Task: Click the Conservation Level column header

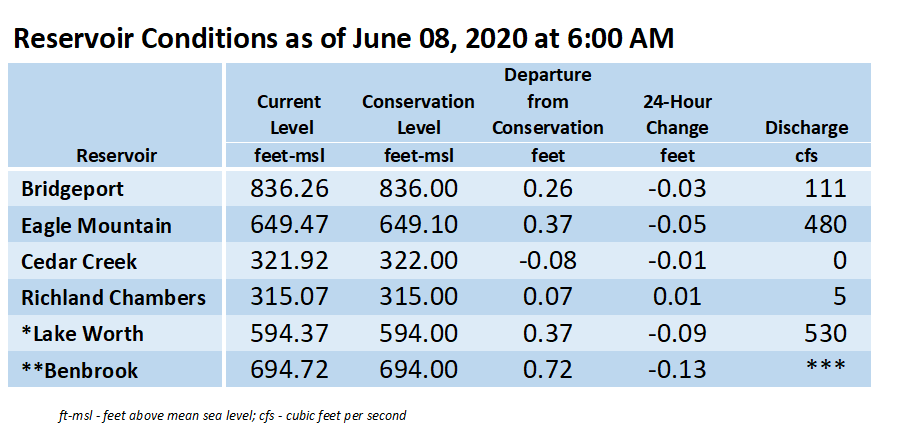Action: coord(418,114)
